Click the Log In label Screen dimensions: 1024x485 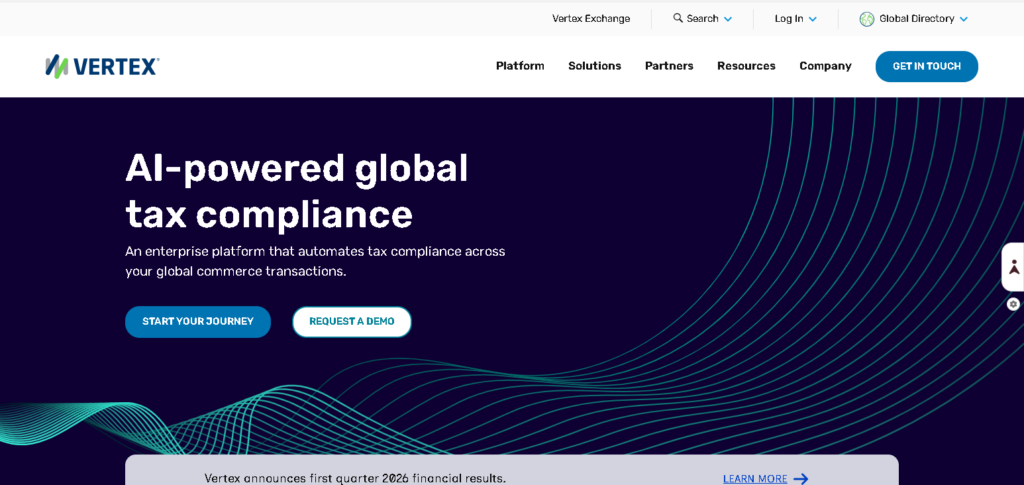(789, 18)
